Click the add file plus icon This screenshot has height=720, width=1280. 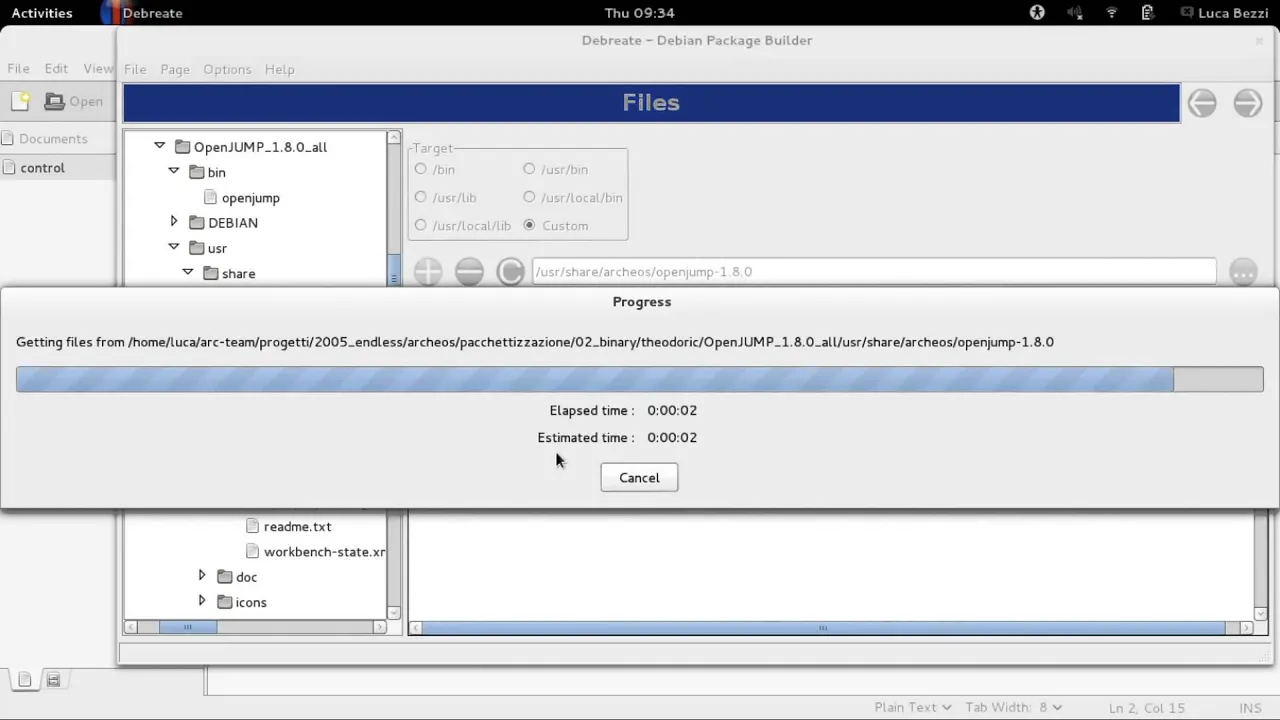tap(428, 272)
